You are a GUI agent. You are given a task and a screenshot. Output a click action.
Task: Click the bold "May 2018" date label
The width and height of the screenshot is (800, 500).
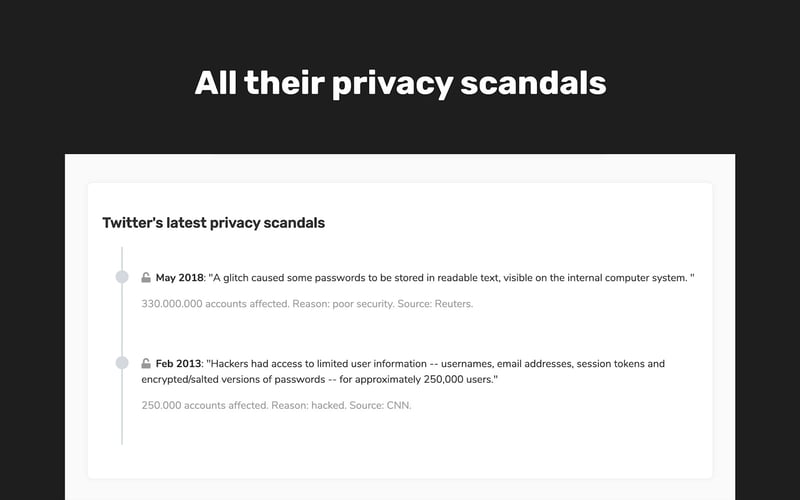(x=179, y=277)
